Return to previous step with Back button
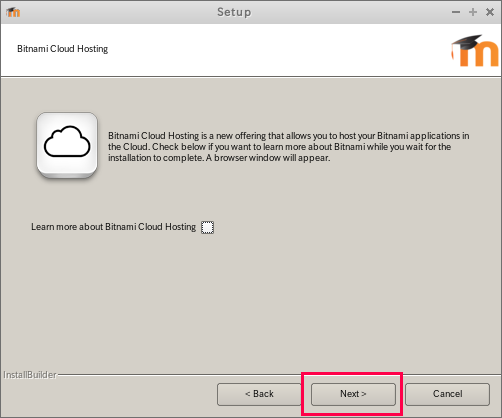This screenshot has height=418, width=502. (259, 394)
